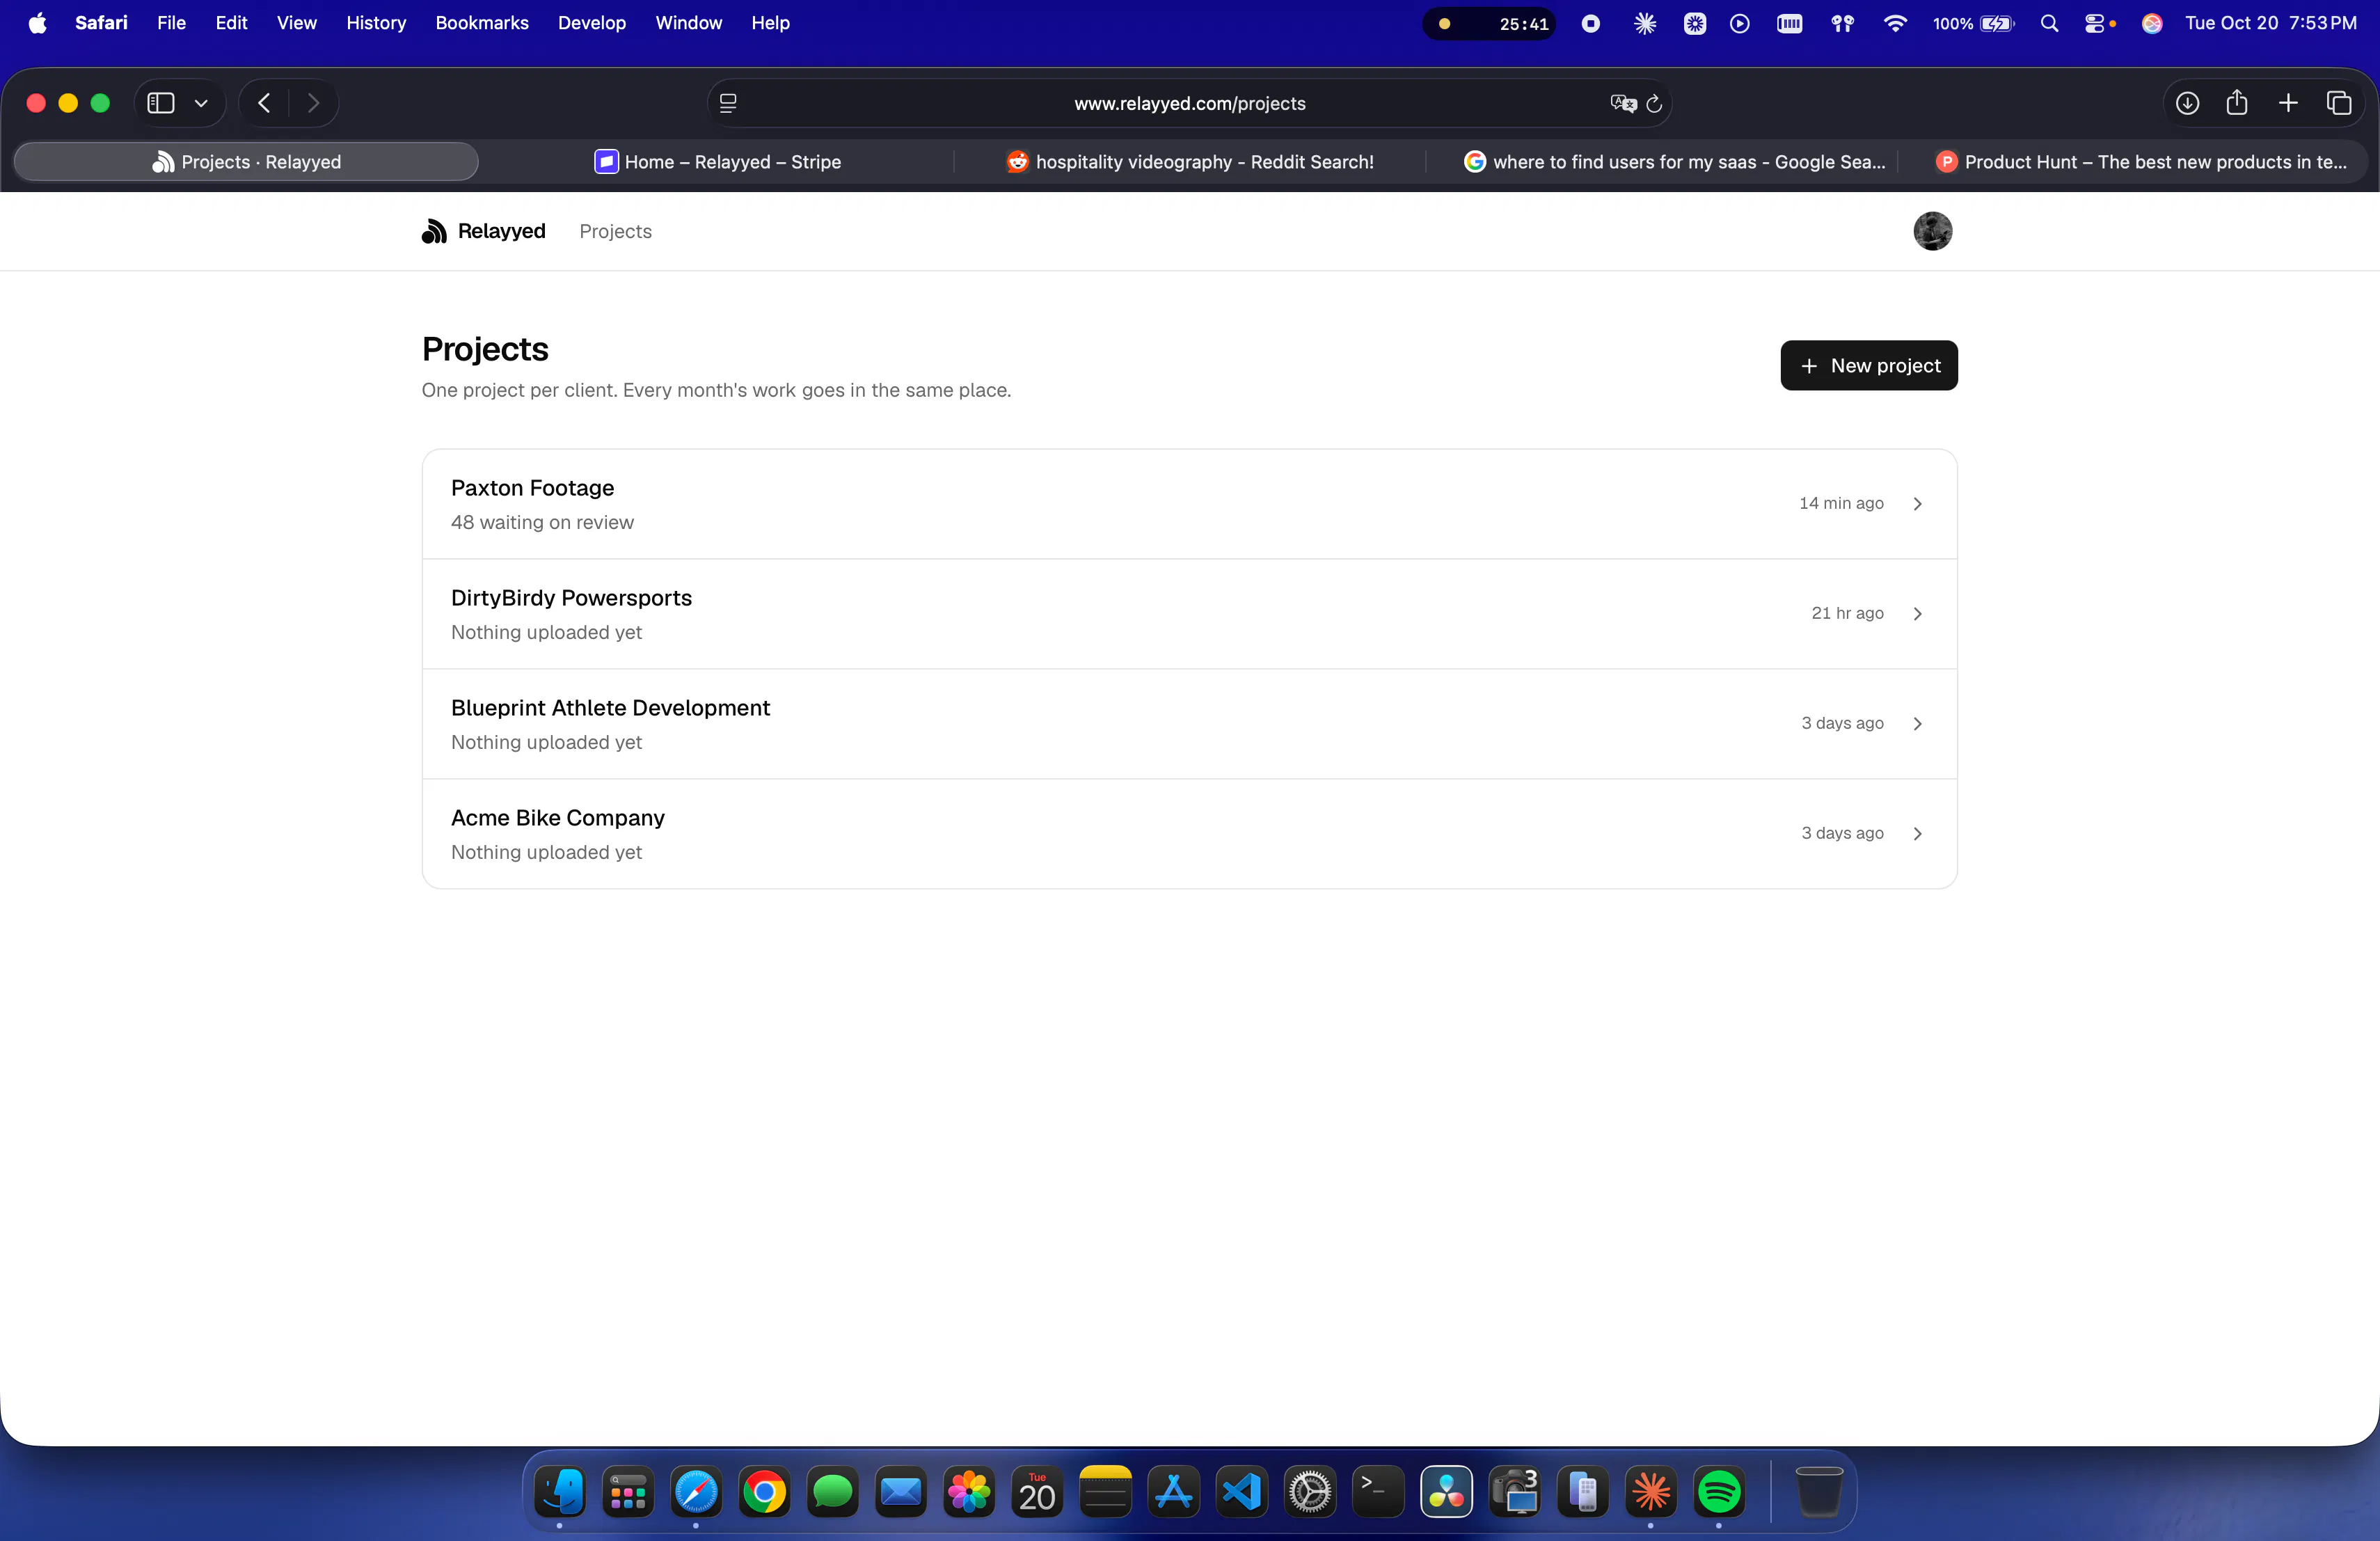
Task: Click the 14 min ago timestamp
Action: coord(1841,503)
